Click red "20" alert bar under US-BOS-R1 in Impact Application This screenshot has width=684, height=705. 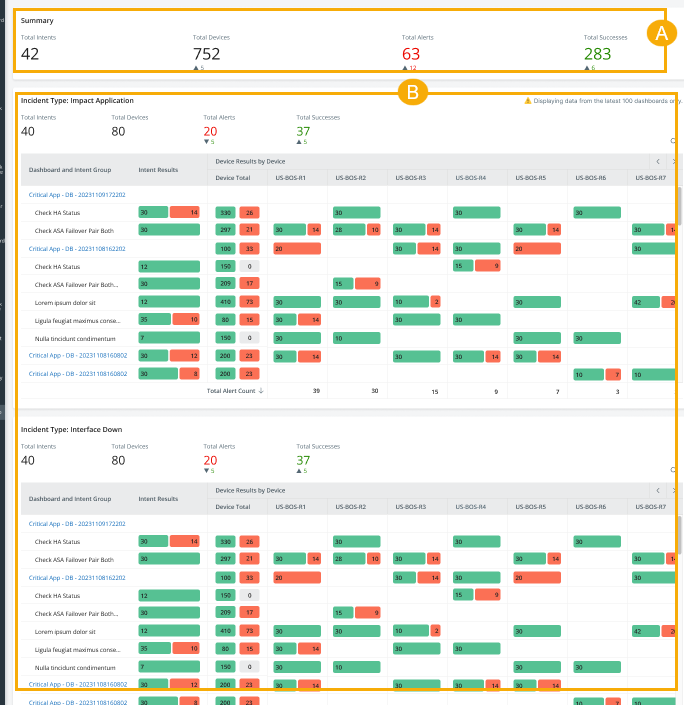tap(297, 248)
